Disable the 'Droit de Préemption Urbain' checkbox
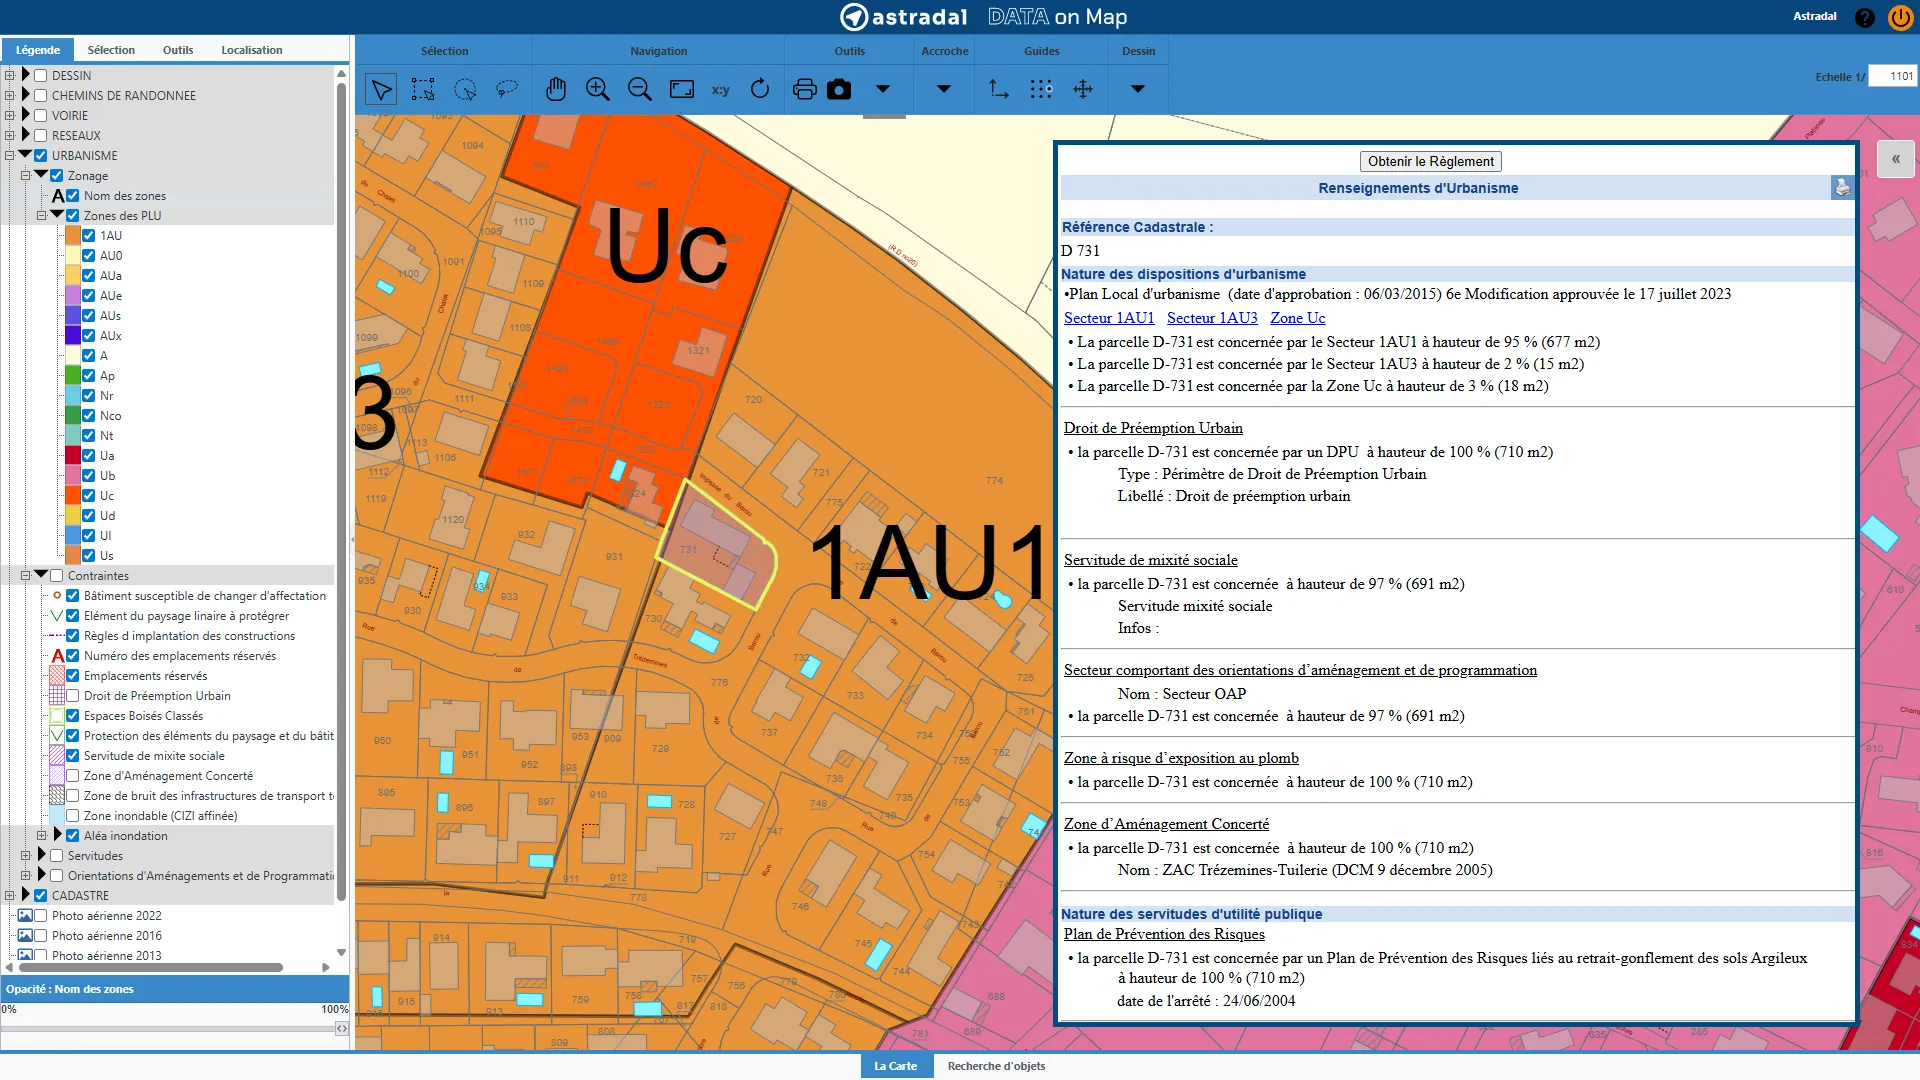 73,696
